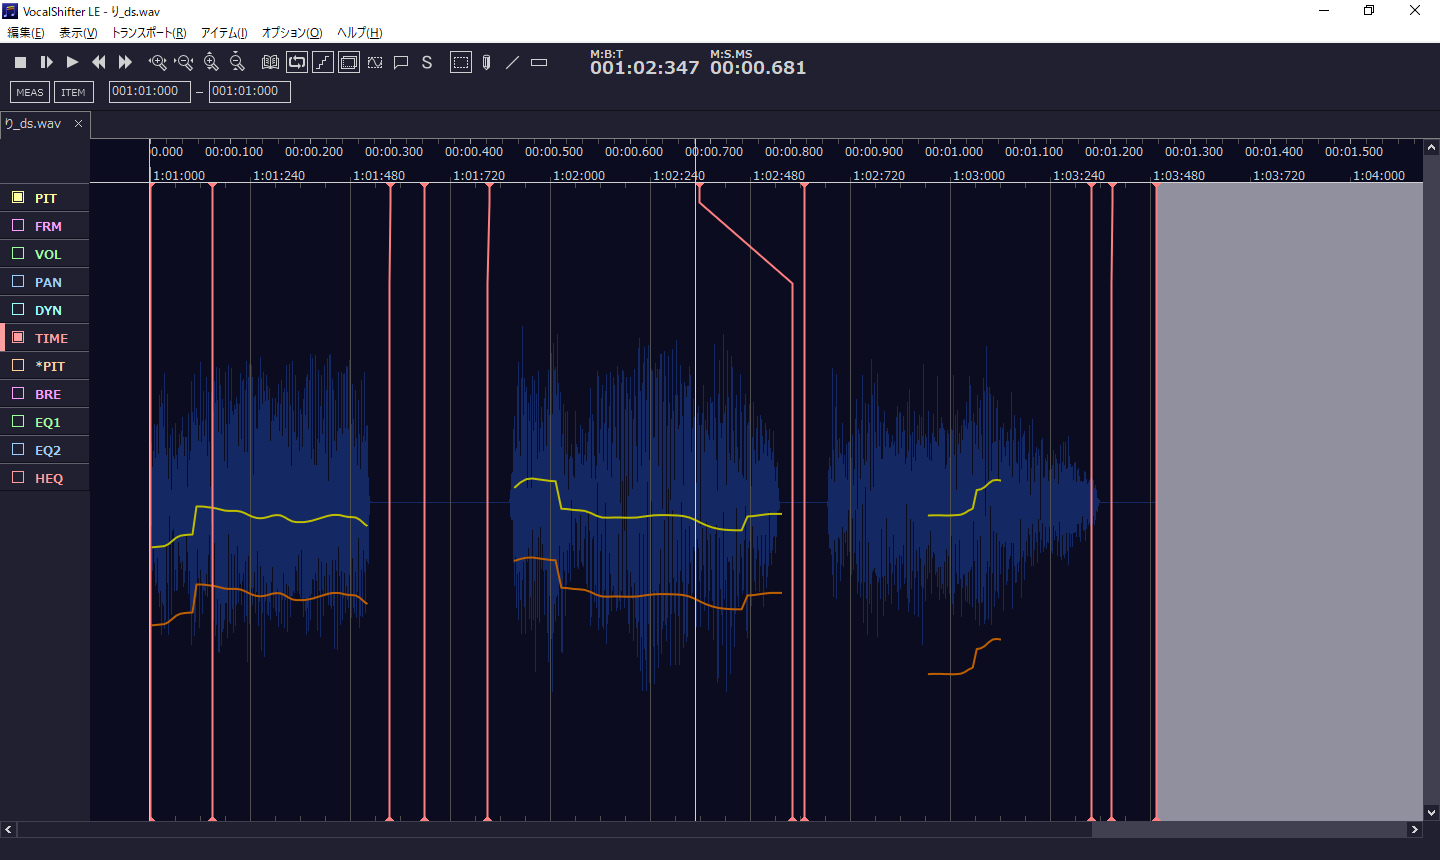Zoom out horizontally
The width and height of the screenshot is (1440, 860).
(183, 62)
